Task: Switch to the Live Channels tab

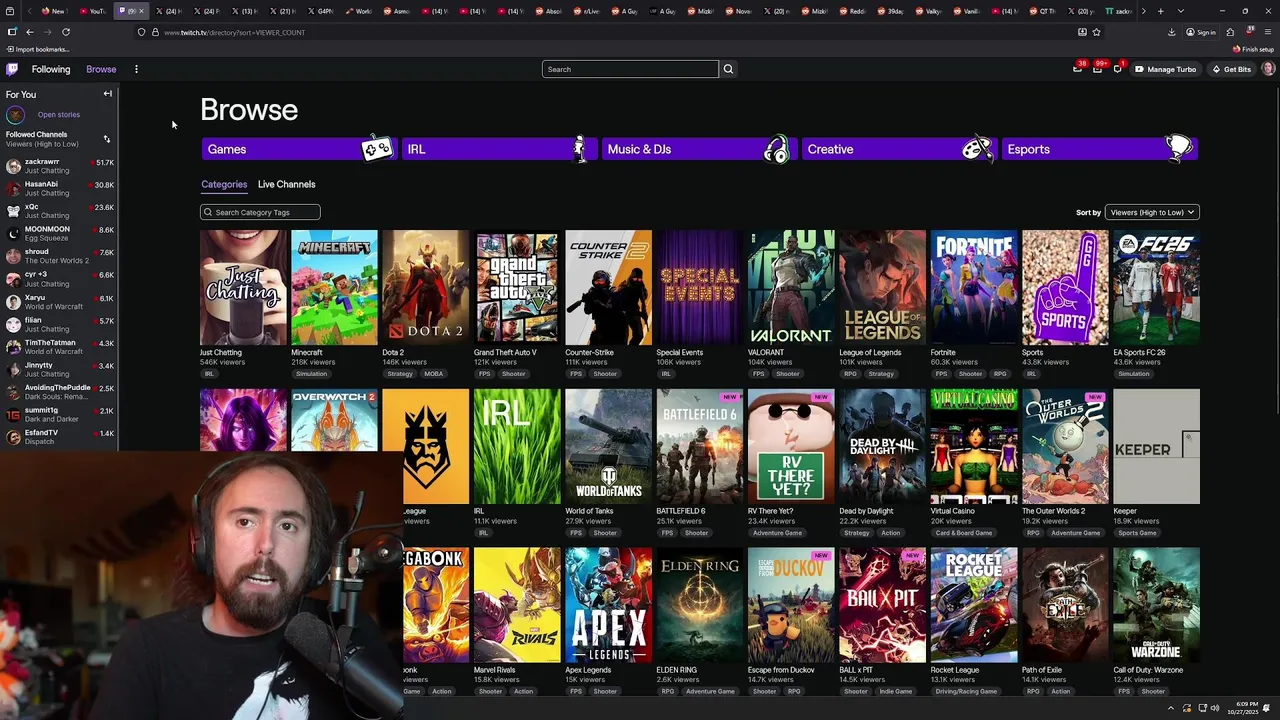Action: [x=286, y=184]
